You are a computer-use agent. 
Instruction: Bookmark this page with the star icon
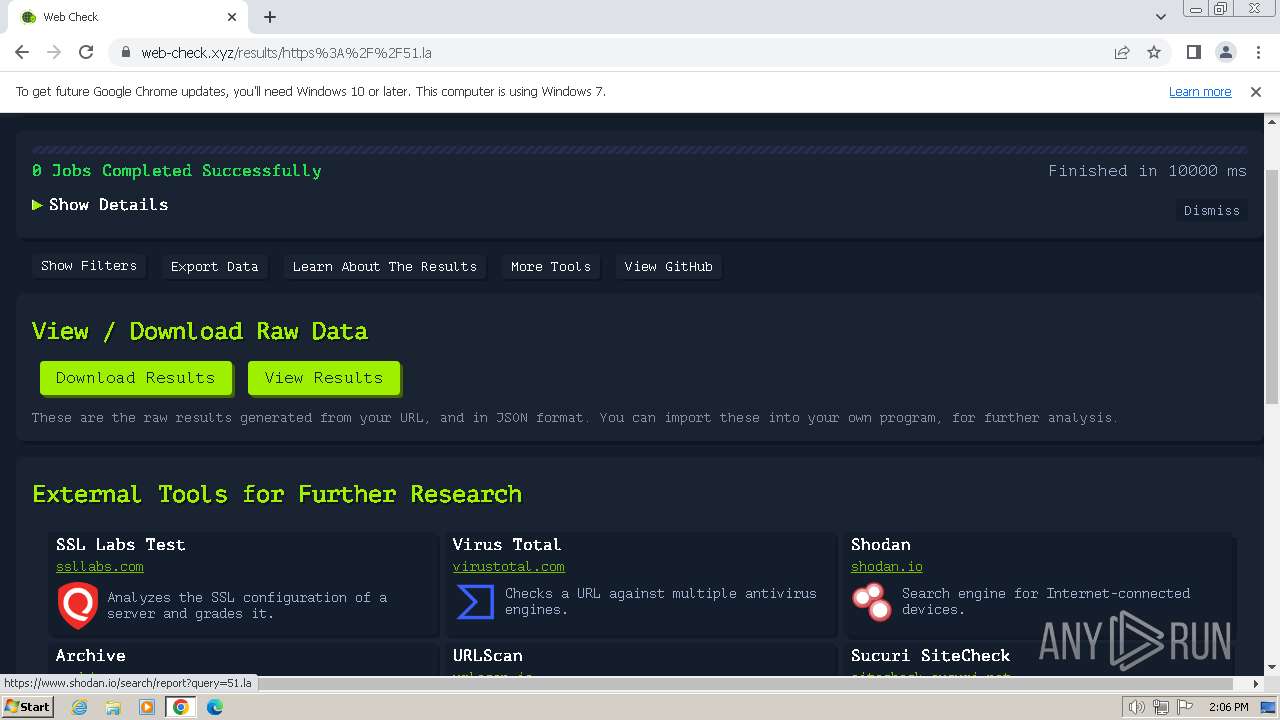click(1154, 53)
